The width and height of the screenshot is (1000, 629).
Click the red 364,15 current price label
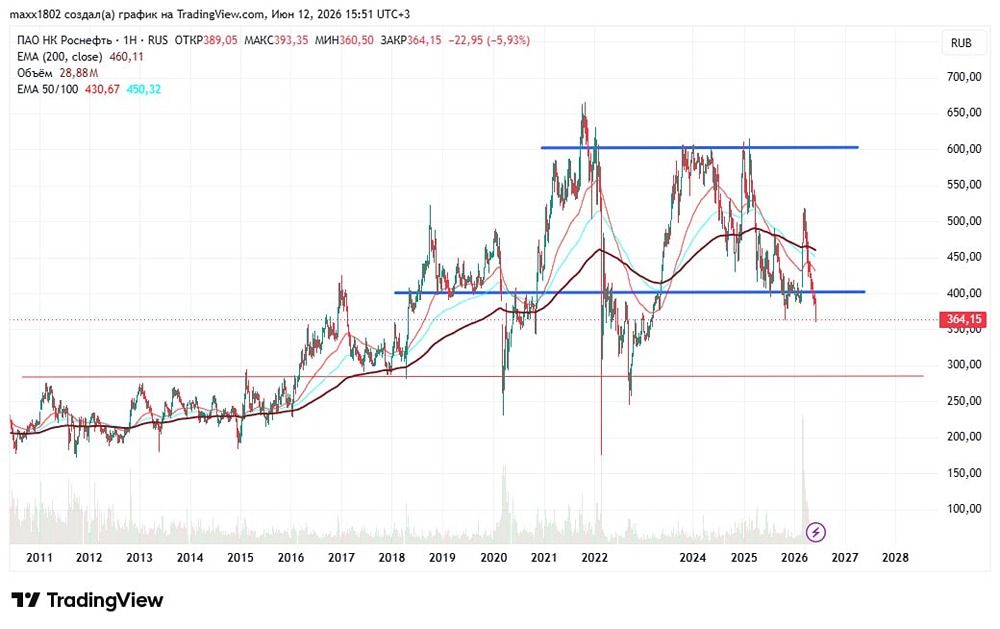[963, 318]
